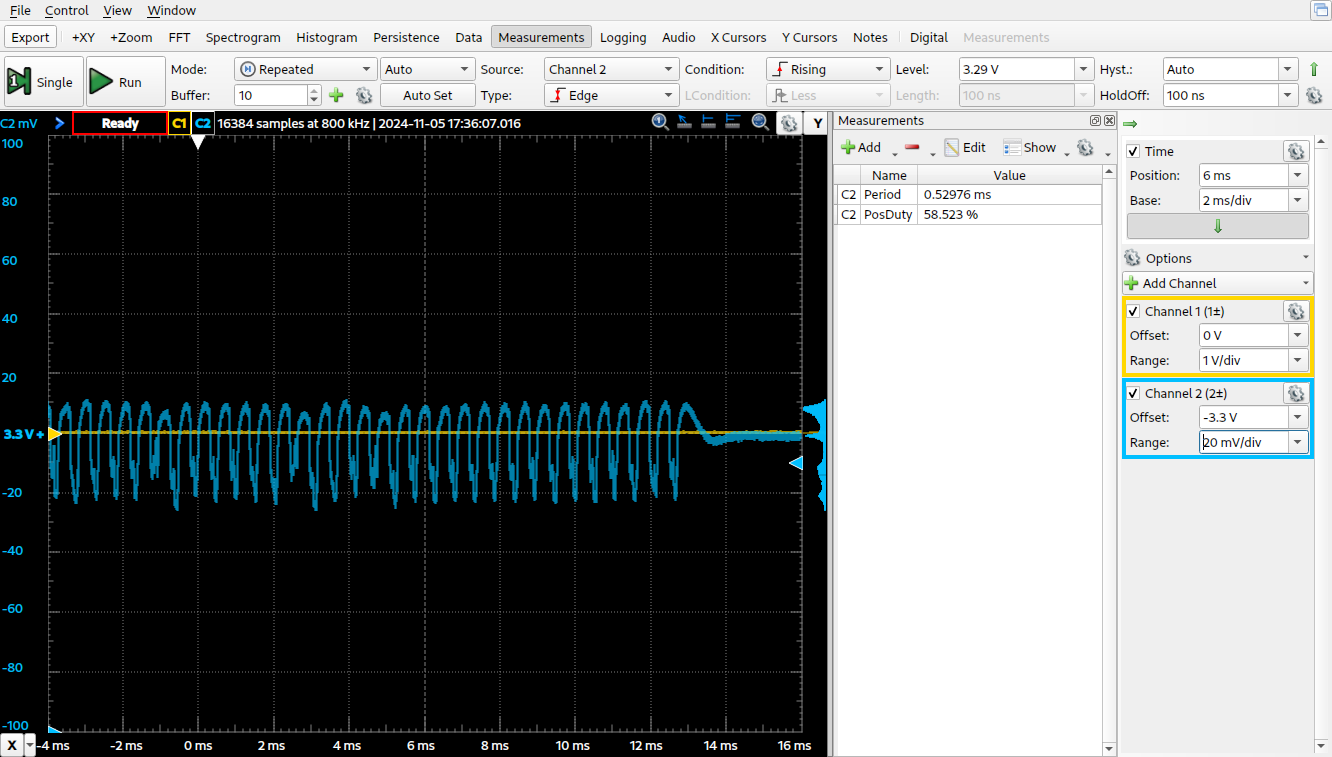The height and width of the screenshot is (757, 1332).
Task: Uncheck the Channel 1 checkbox
Action: coord(1133,312)
